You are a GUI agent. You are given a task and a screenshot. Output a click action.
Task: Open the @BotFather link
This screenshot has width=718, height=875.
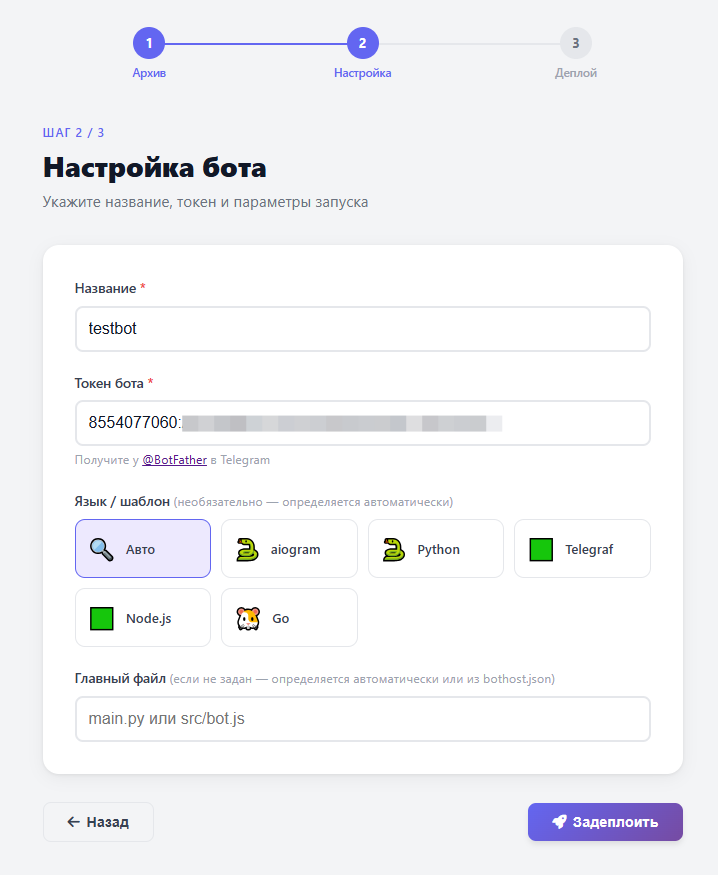point(175,460)
